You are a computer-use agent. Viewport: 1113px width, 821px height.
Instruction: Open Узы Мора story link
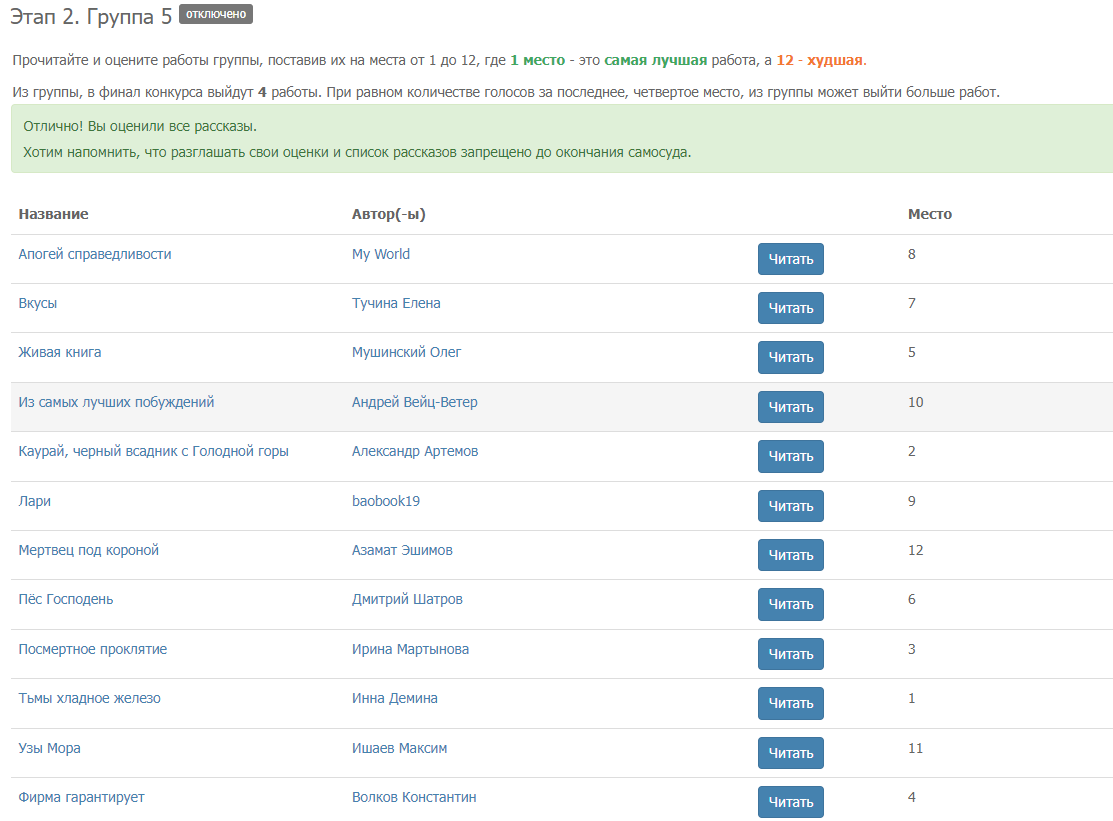pos(49,748)
